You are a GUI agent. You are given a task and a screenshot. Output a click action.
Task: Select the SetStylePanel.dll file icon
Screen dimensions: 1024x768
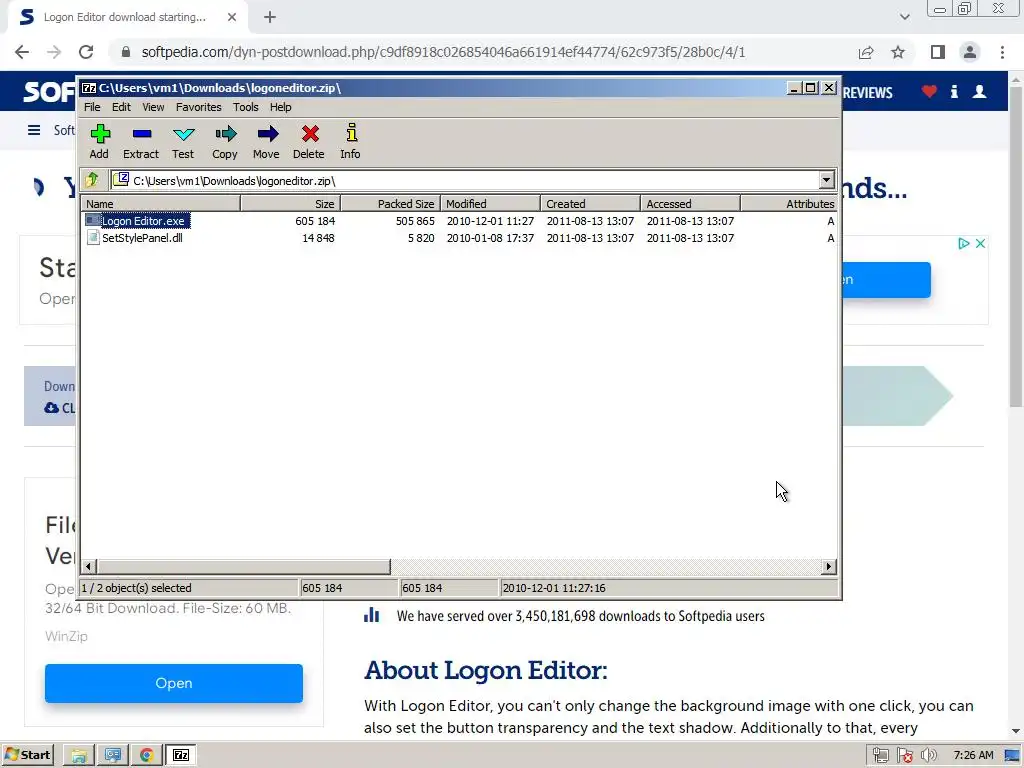93,238
